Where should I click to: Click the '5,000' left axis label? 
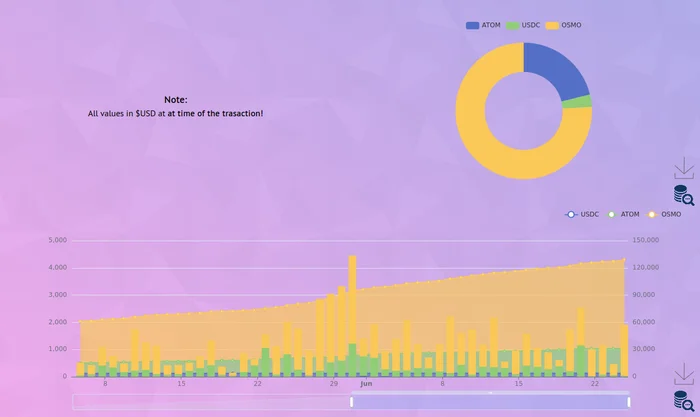(x=58, y=240)
